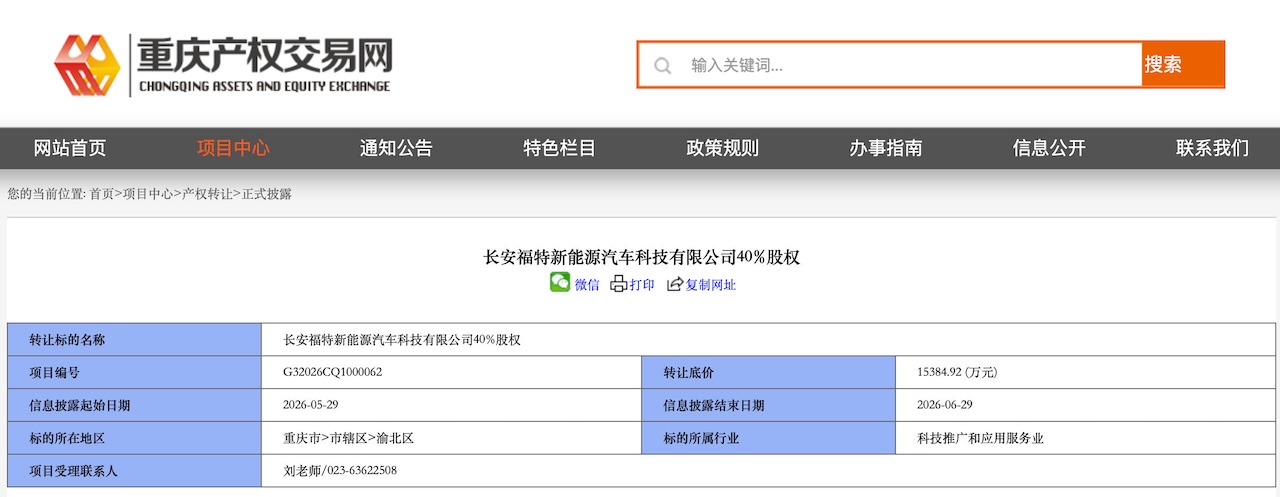
Task: Go to 产权转让 in the breadcrumb
Action: point(207,194)
